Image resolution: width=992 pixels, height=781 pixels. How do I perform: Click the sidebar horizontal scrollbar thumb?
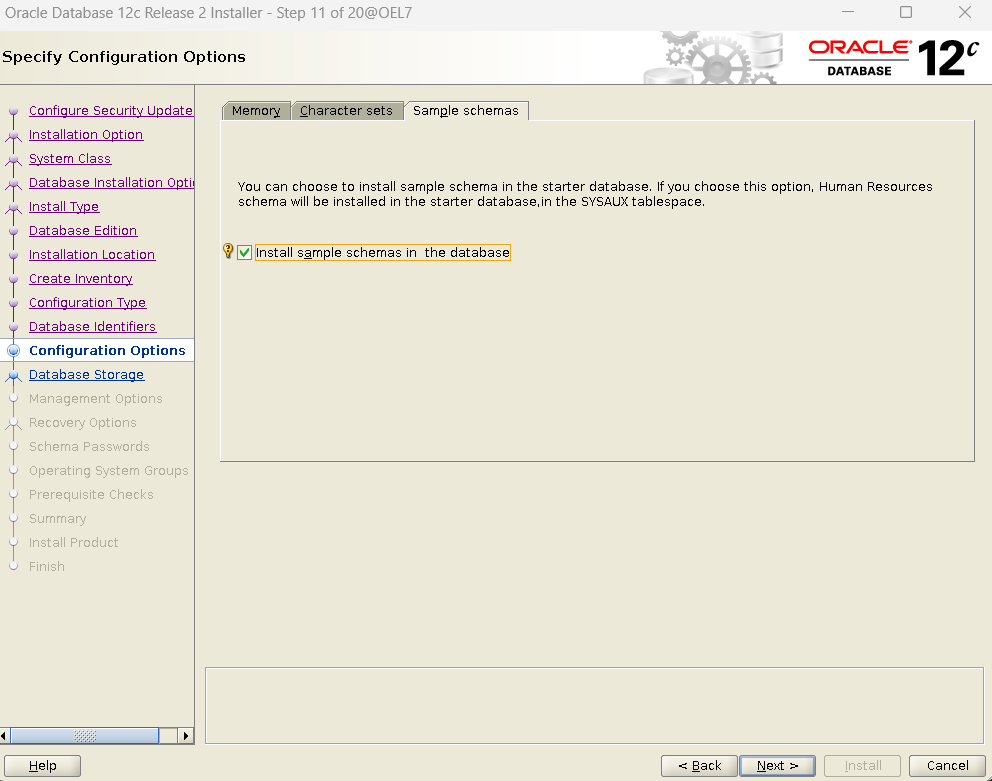tap(85, 735)
